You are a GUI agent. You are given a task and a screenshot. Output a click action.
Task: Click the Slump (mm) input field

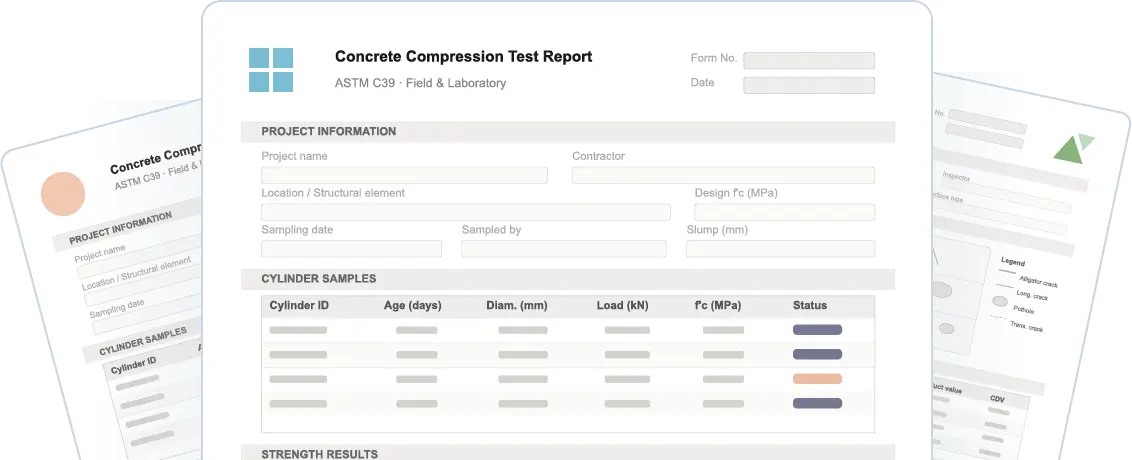780,249
